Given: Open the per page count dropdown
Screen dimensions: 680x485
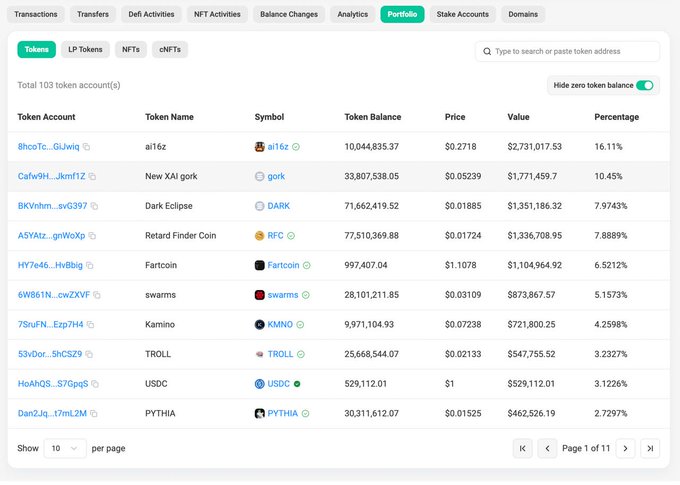Looking at the screenshot, I should [x=65, y=448].
